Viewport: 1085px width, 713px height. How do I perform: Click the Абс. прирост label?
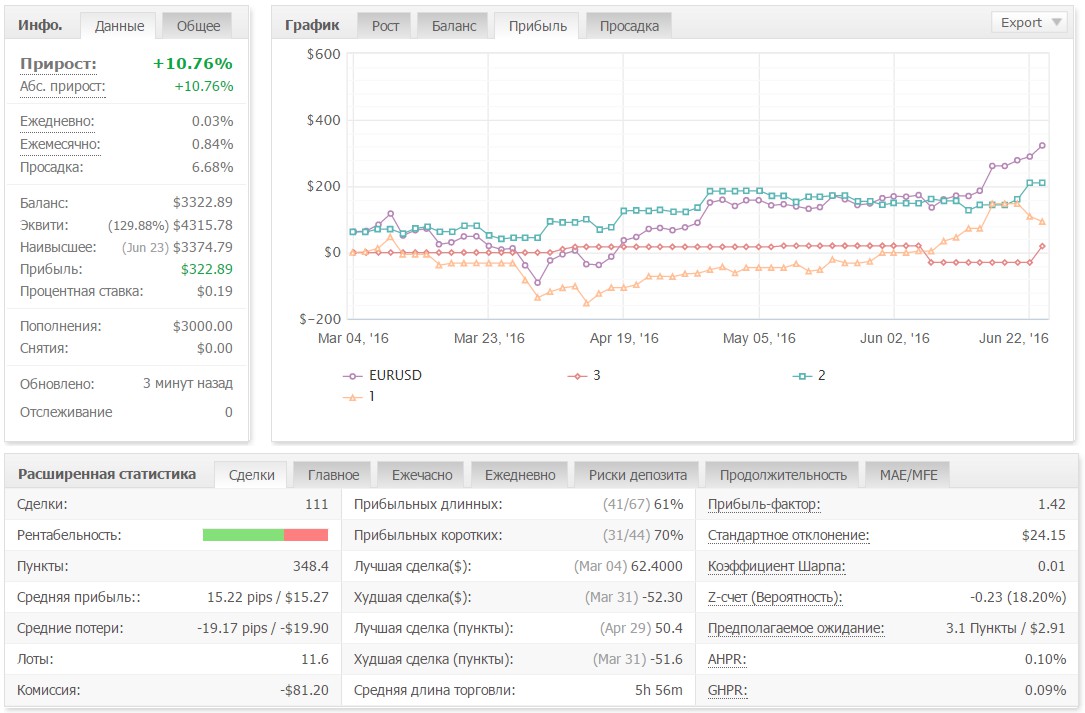click(62, 87)
